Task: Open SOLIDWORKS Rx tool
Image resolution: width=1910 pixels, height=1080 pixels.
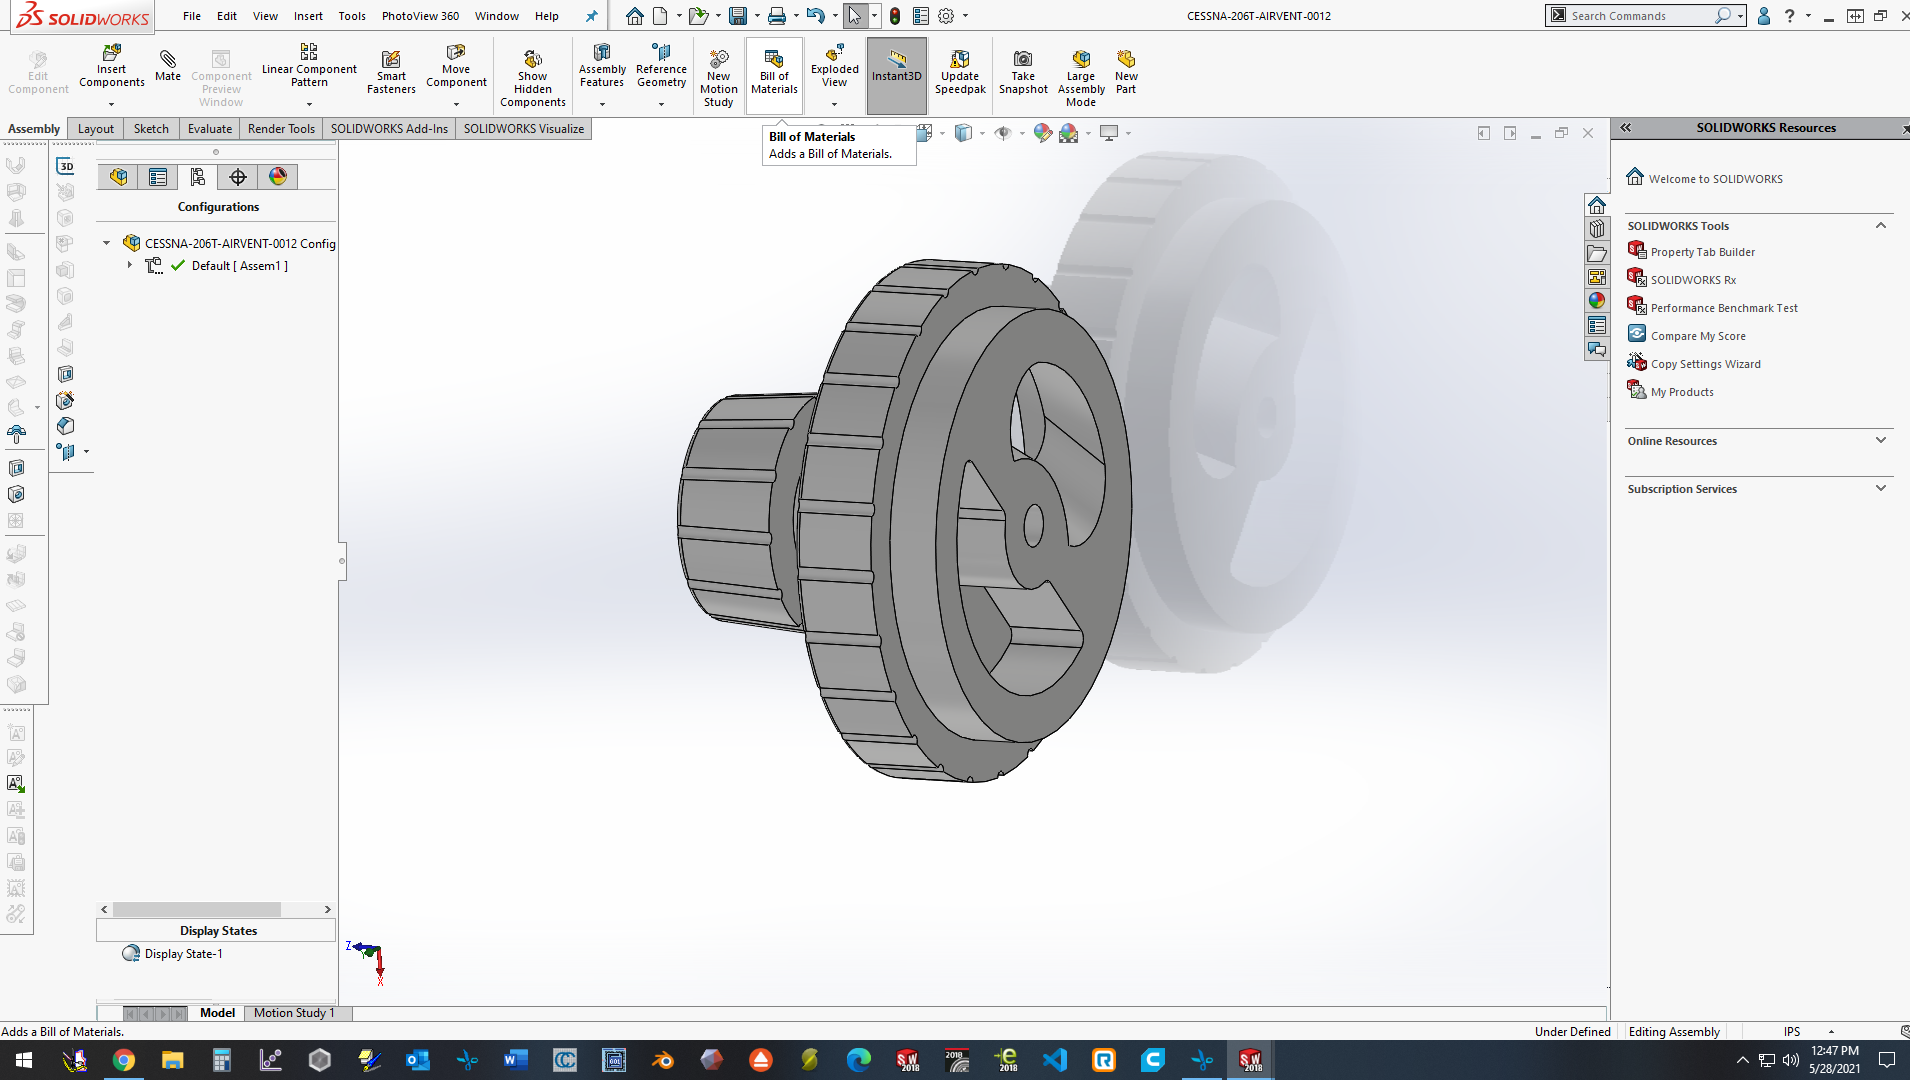Action: (1693, 280)
